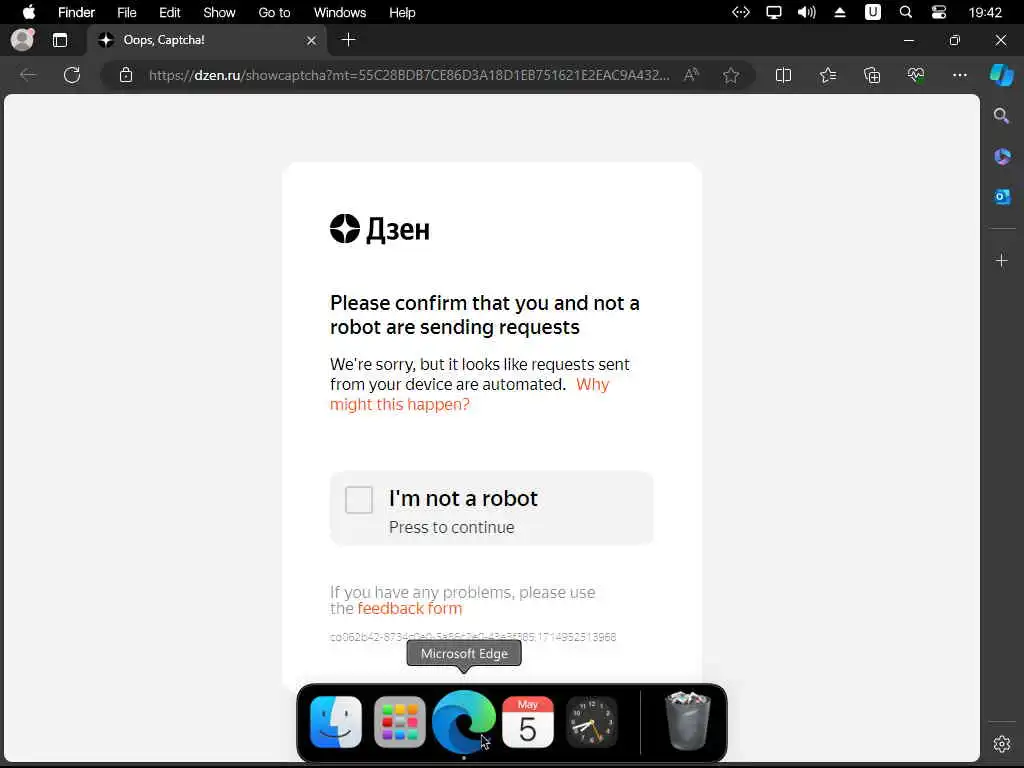Click the dzen.ru address bar URL
Viewport: 1024px width, 768px height.
click(x=409, y=75)
